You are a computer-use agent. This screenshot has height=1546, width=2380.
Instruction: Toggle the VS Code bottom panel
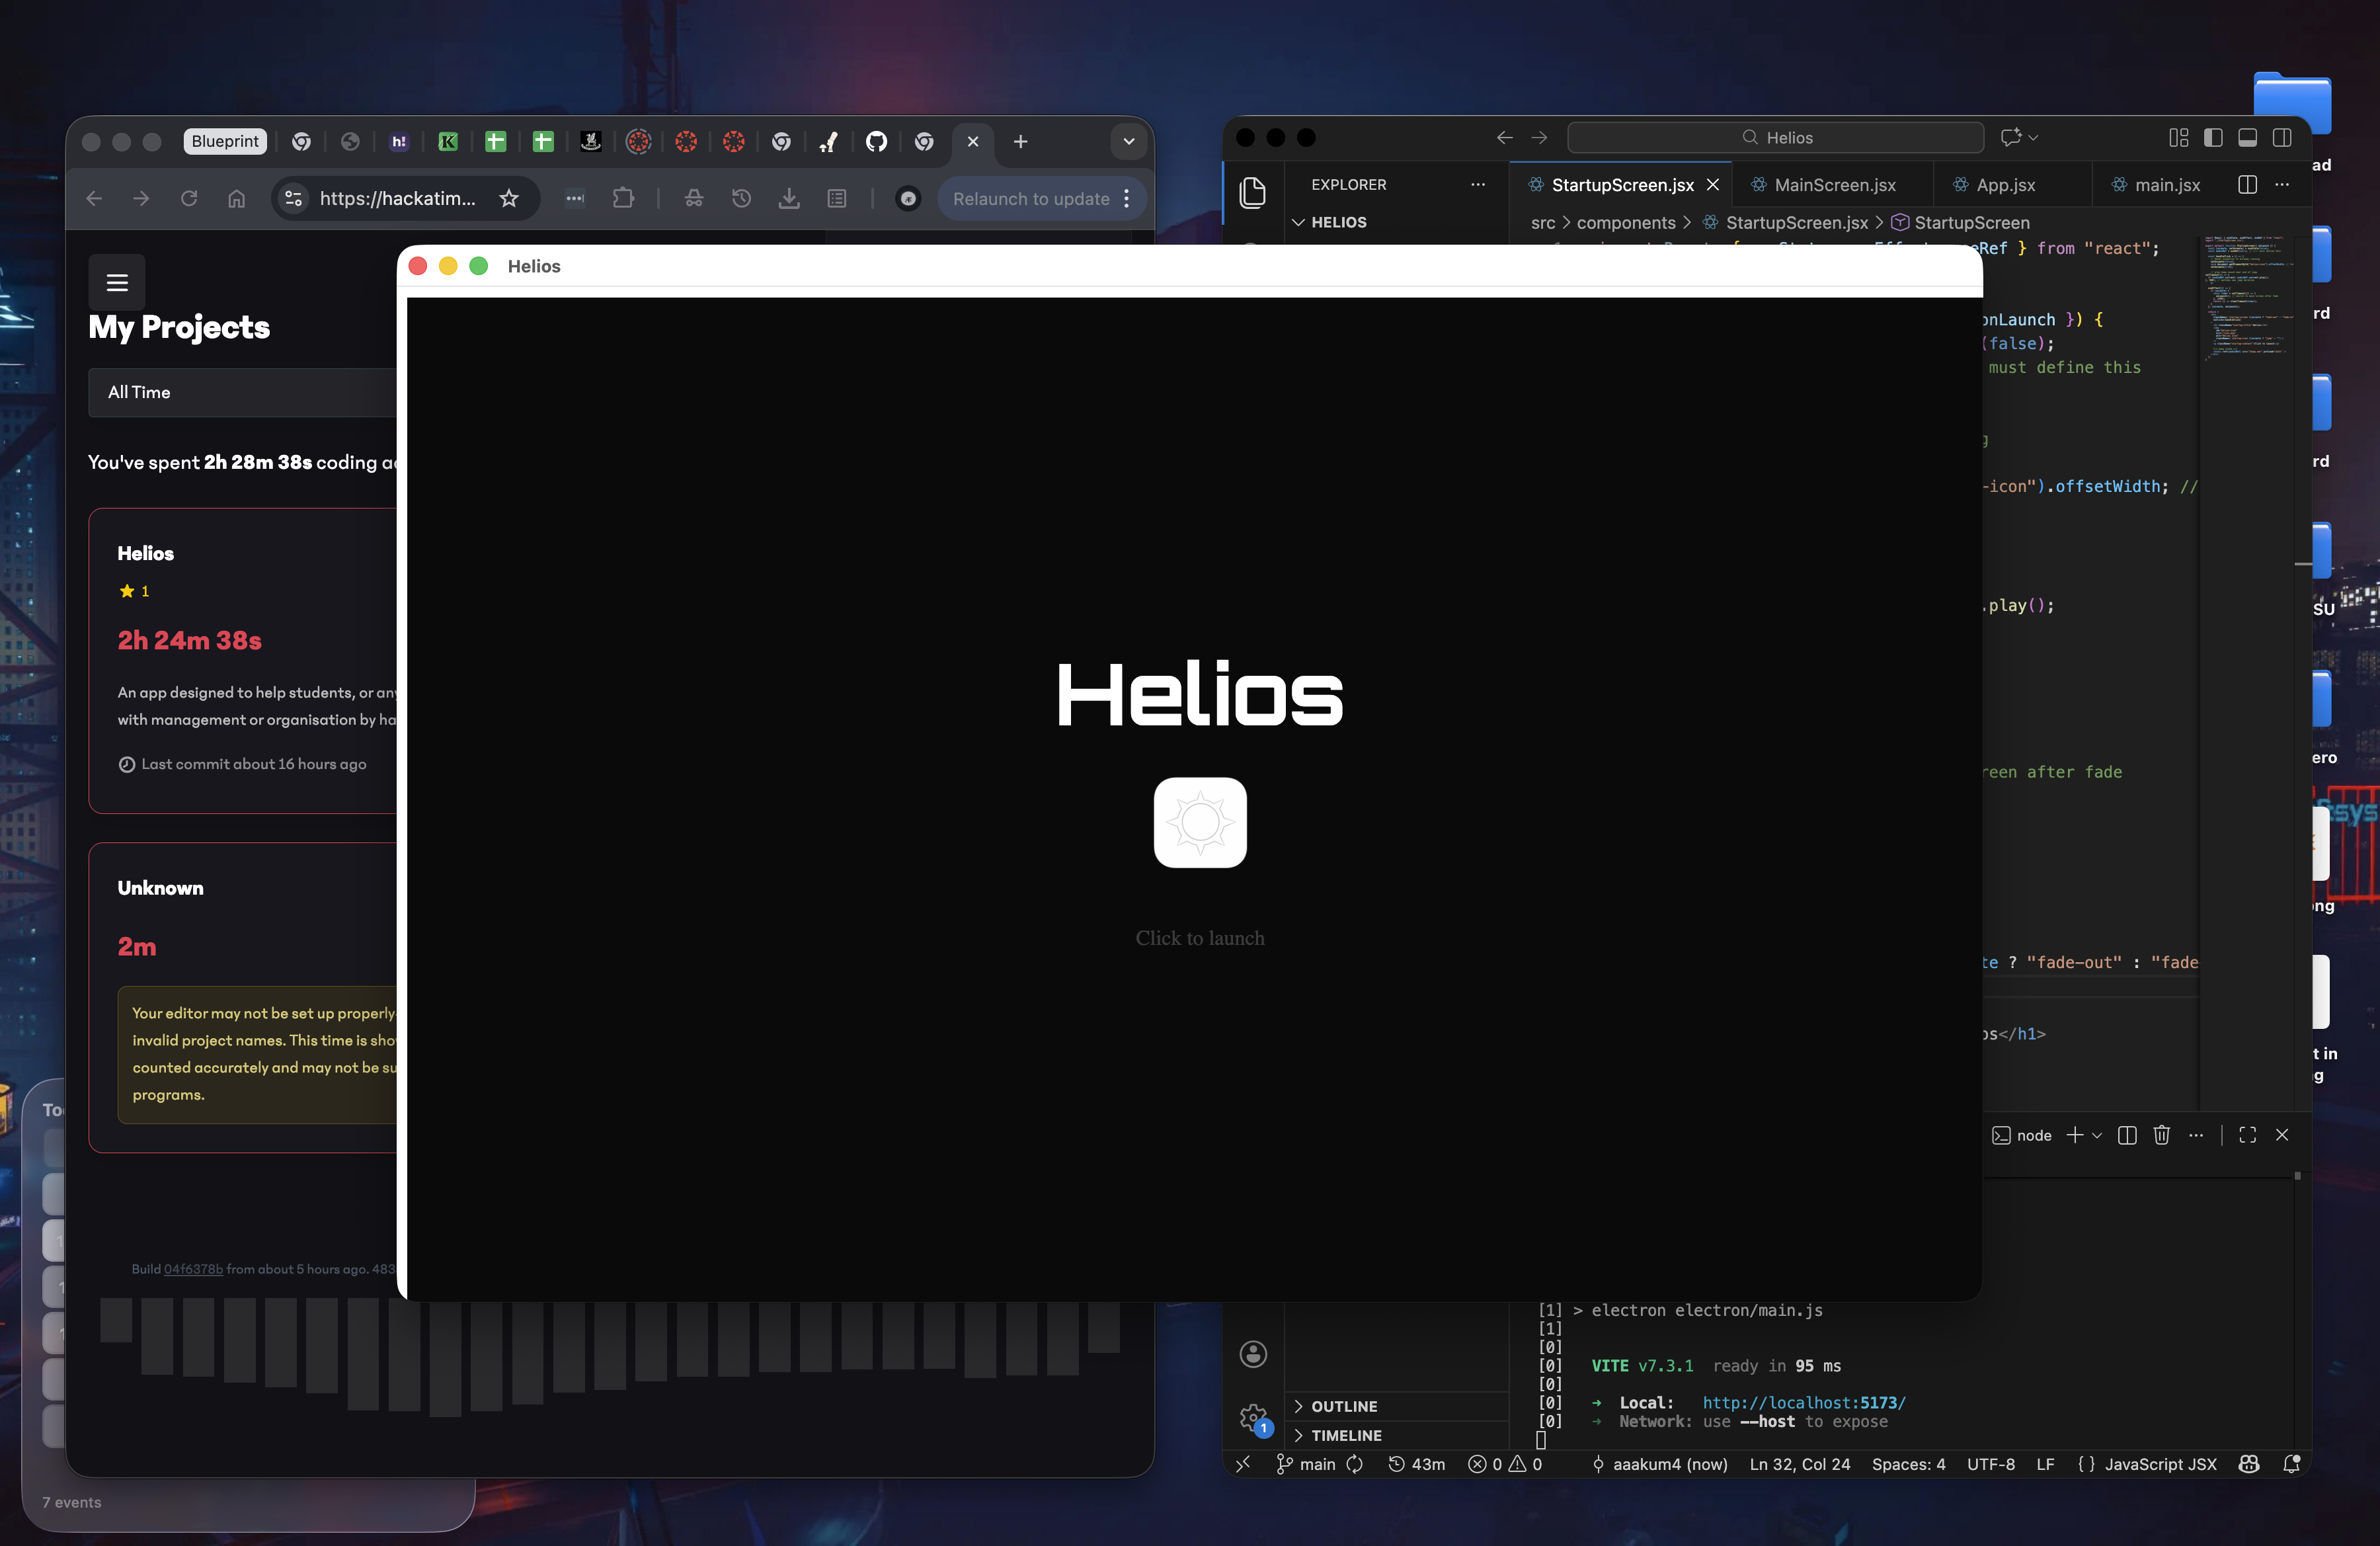pyautogui.click(x=2247, y=137)
